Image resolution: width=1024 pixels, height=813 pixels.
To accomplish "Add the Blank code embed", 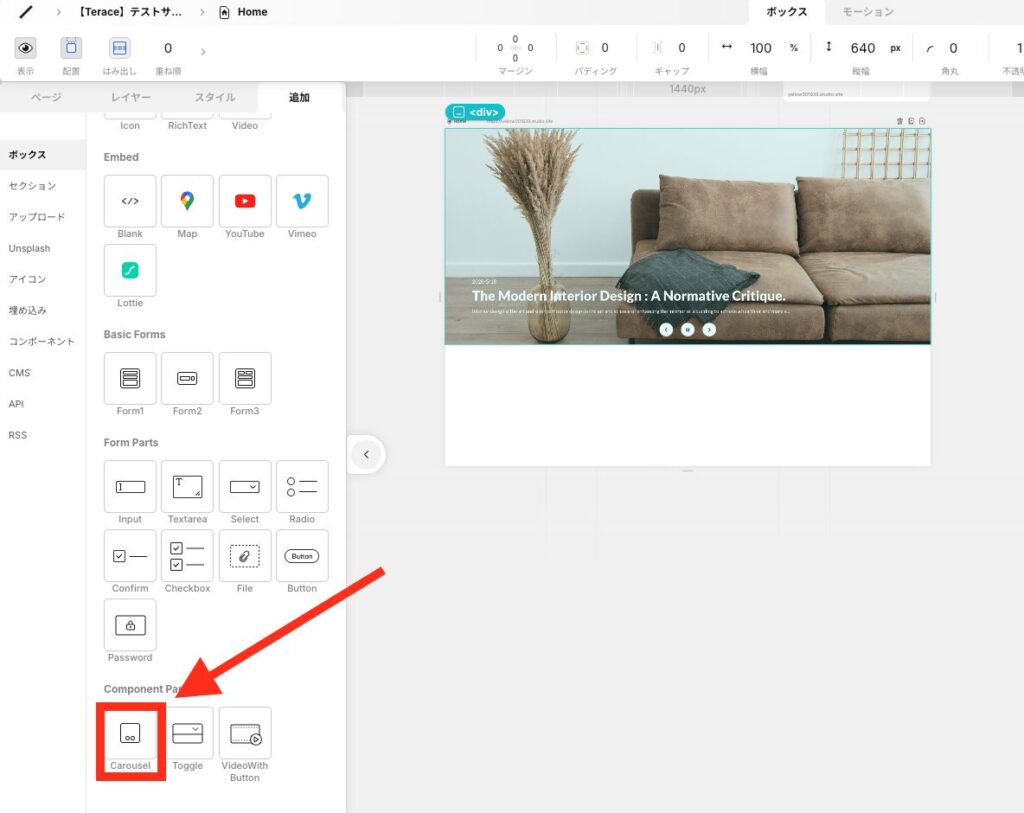I will point(130,201).
